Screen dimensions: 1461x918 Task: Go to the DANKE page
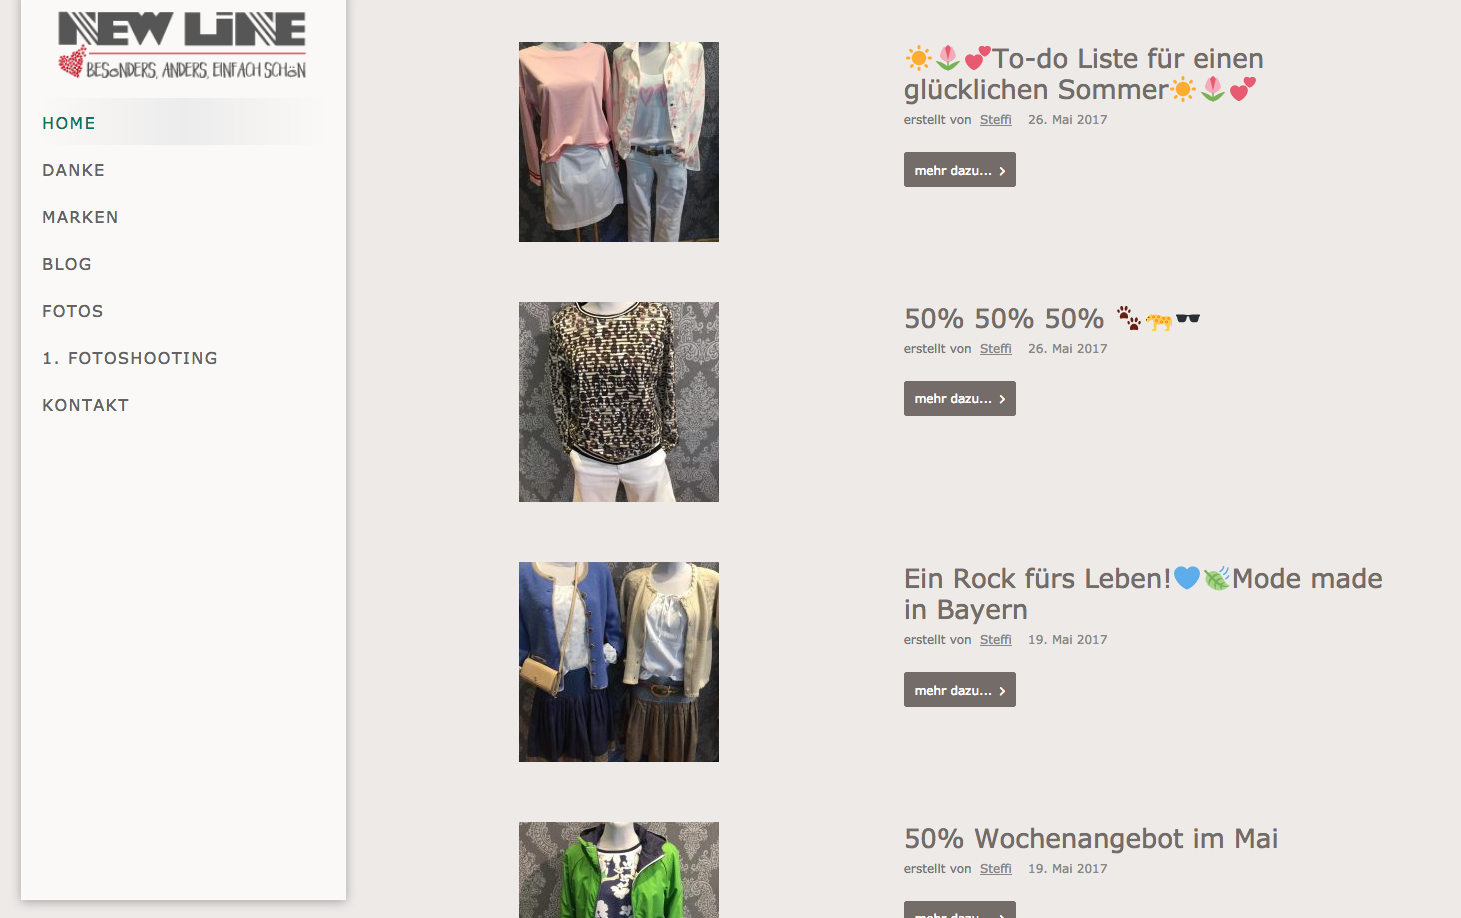coord(73,170)
